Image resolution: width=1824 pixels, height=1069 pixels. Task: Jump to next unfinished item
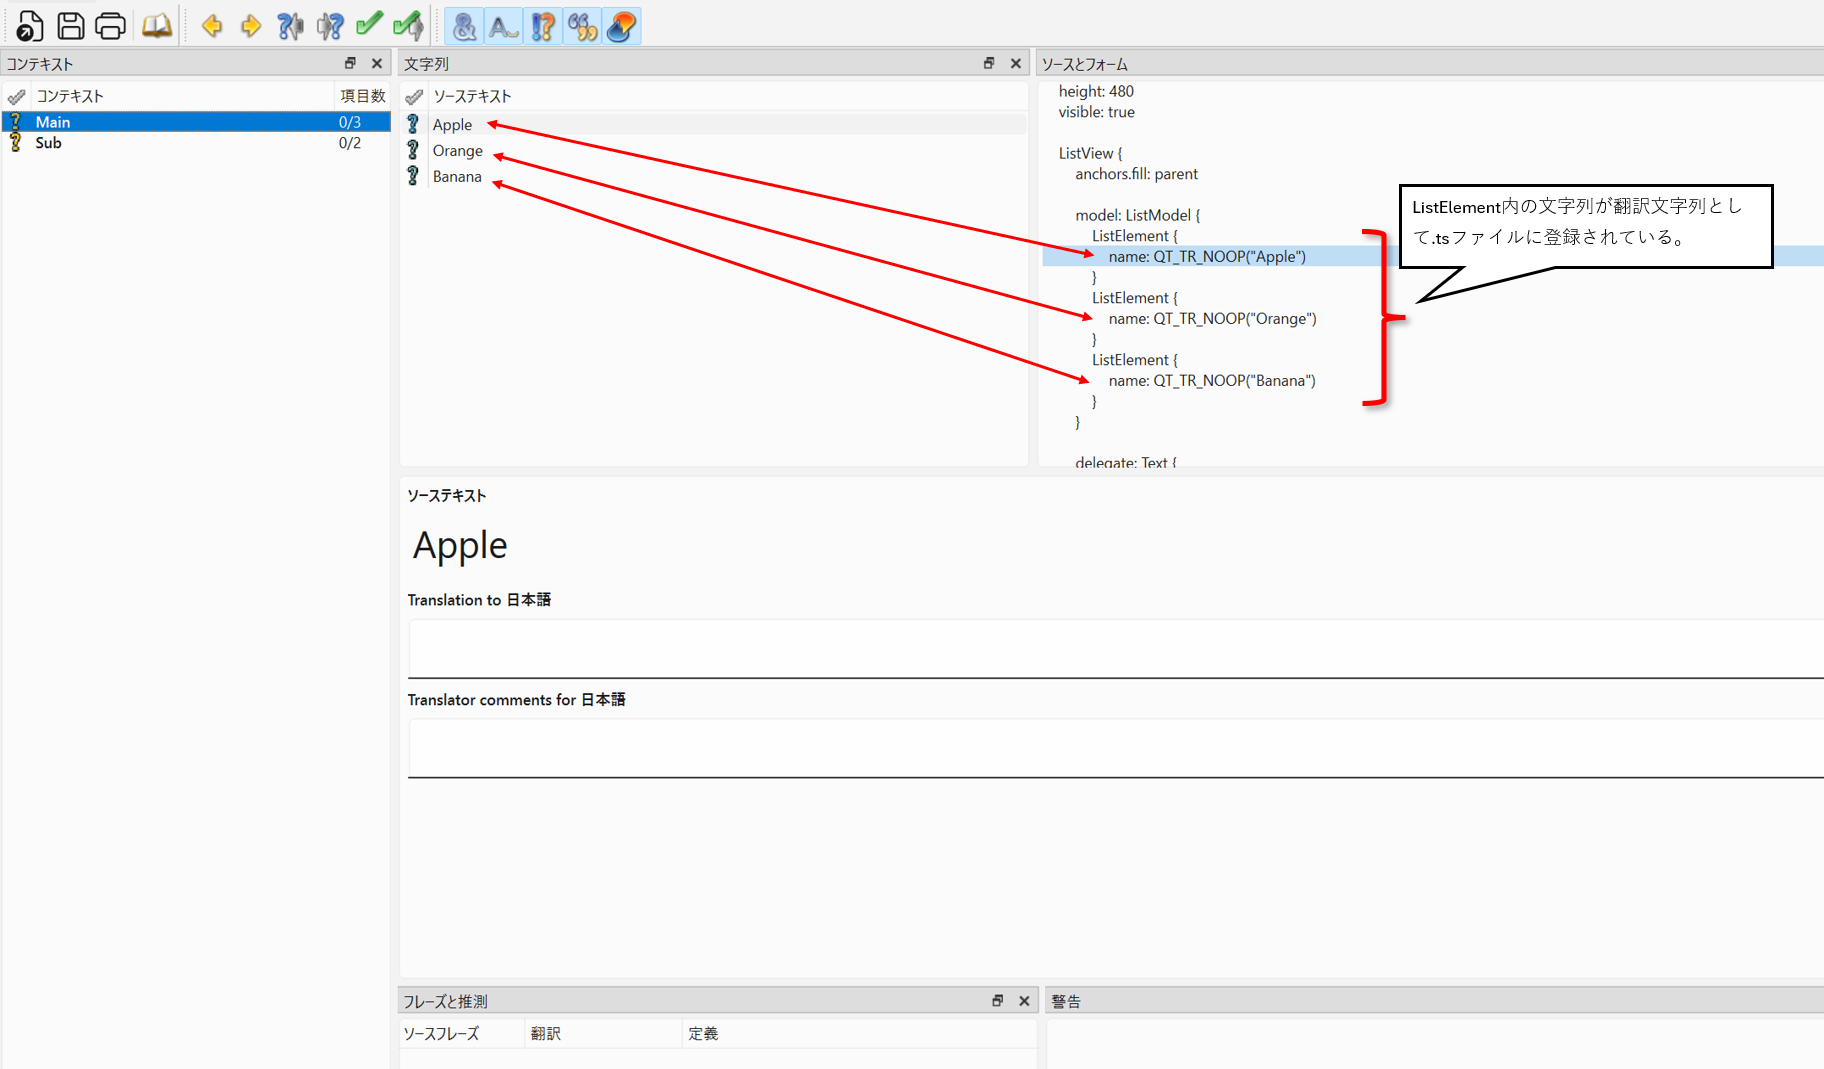coord(330,26)
